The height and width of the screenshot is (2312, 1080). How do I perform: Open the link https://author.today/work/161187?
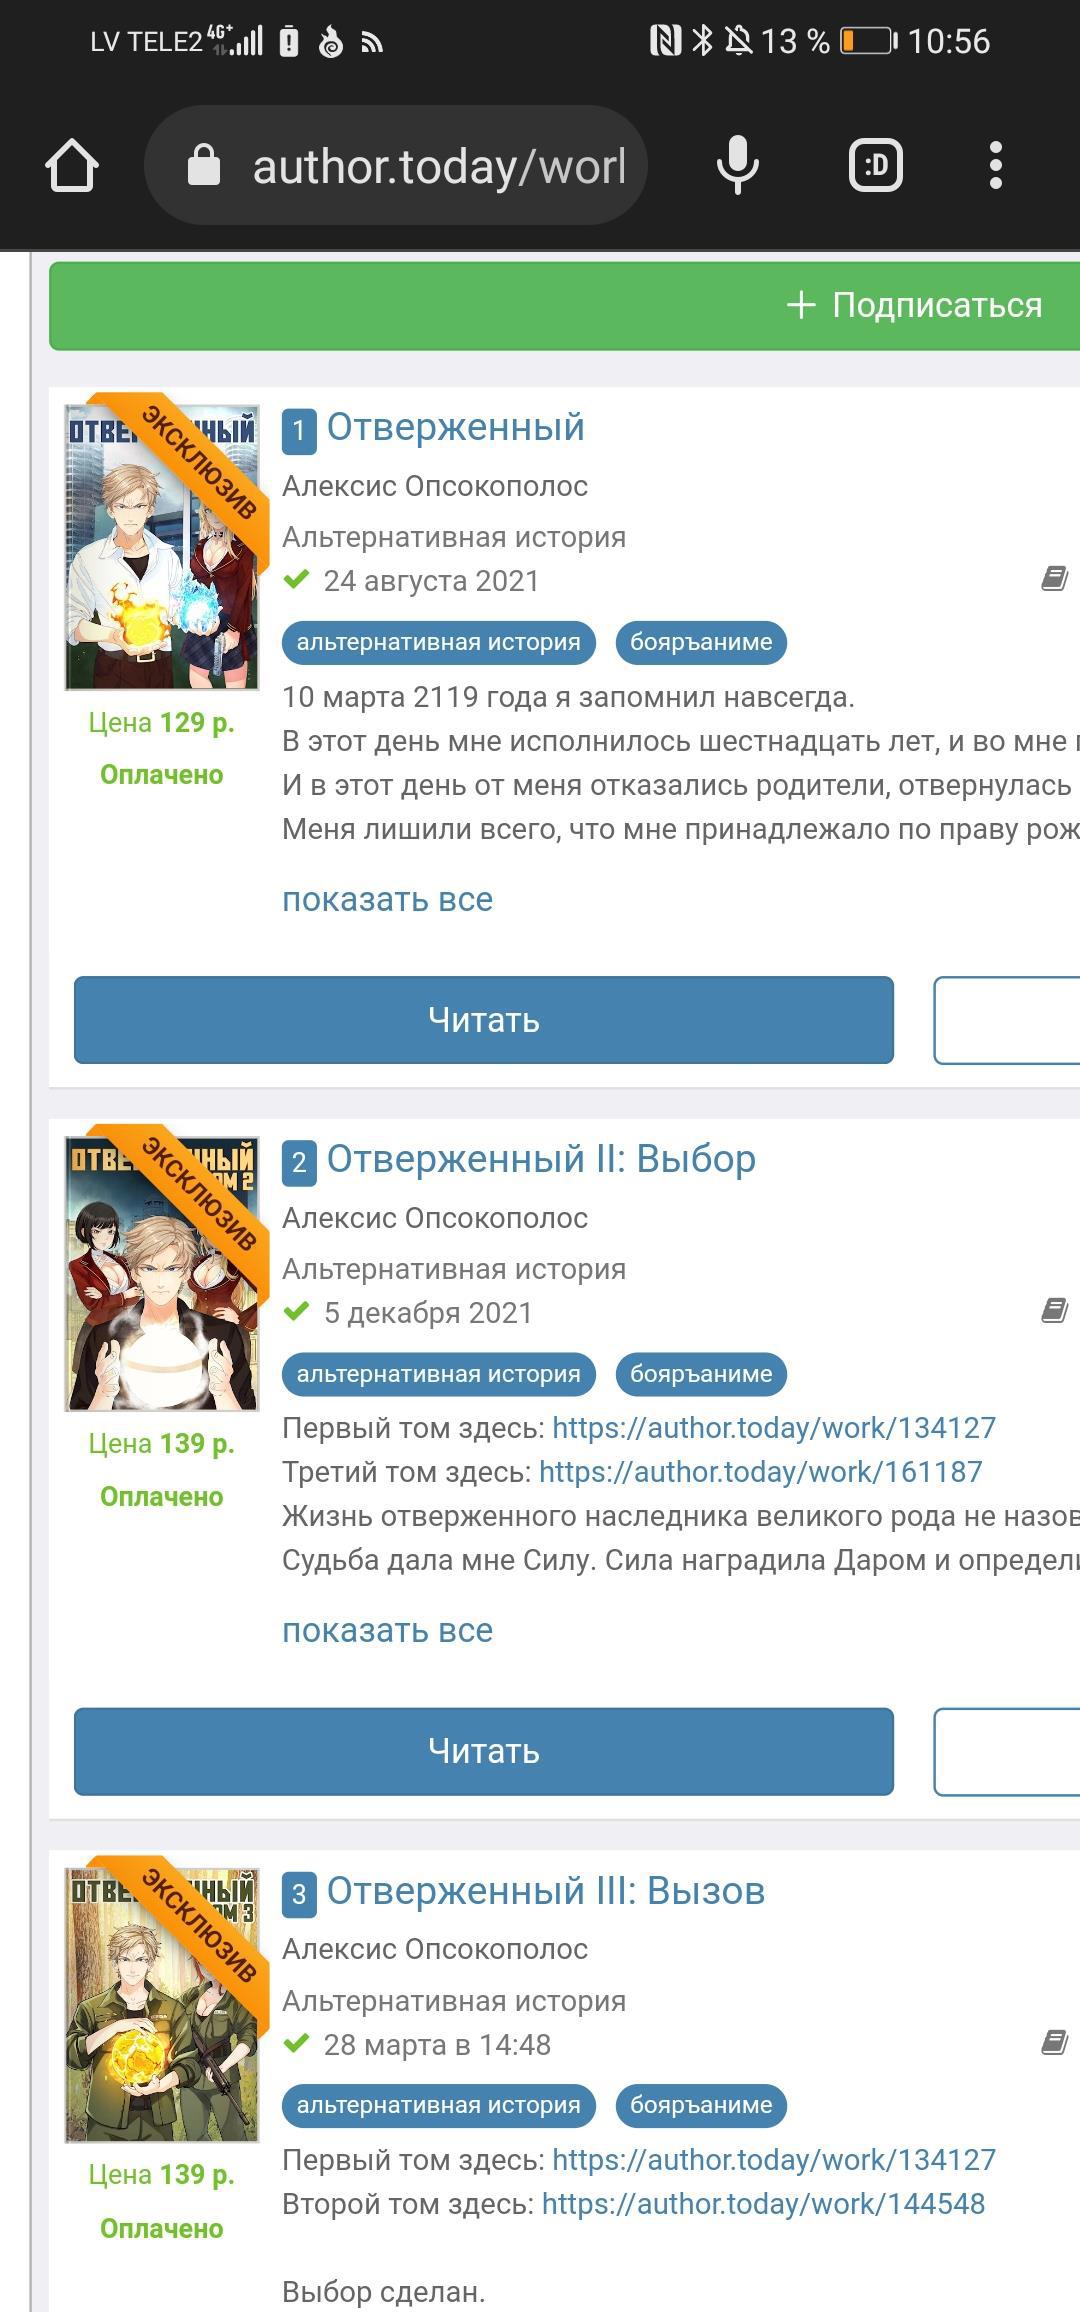[x=760, y=1472]
